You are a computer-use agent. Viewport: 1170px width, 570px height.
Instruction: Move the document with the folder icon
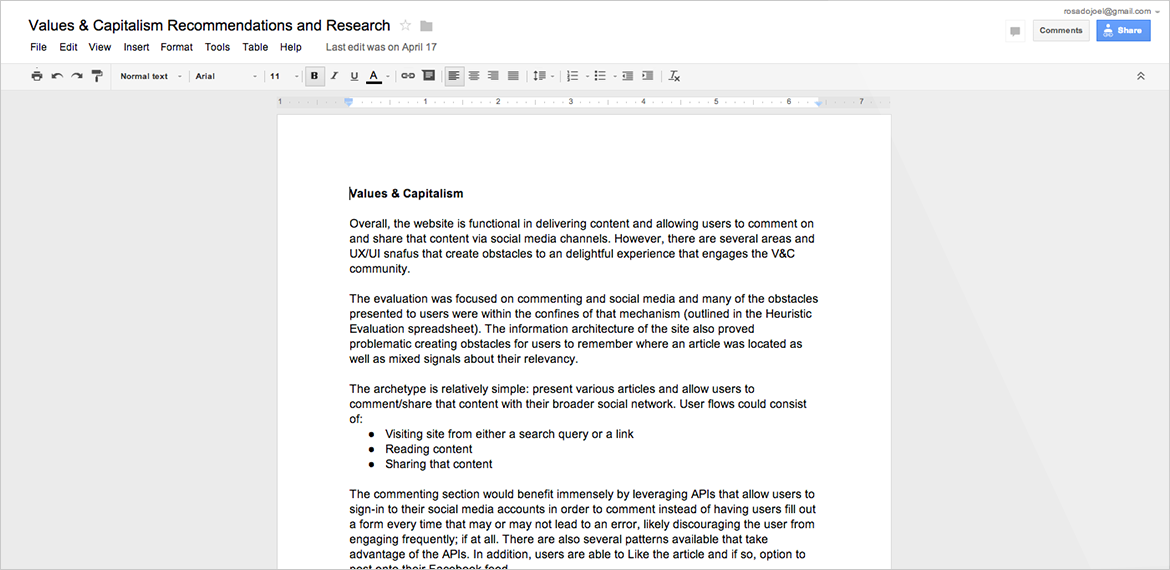426,26
